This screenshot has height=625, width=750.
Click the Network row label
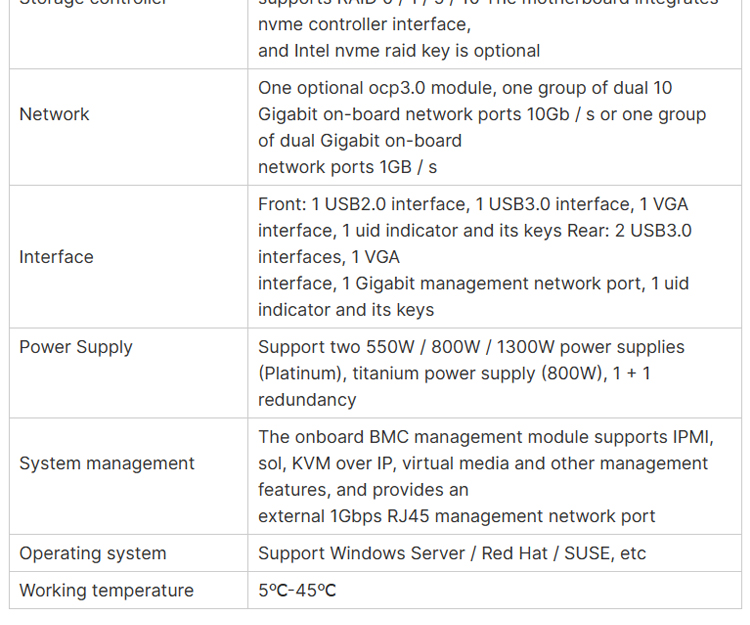(x=54, y=114)
